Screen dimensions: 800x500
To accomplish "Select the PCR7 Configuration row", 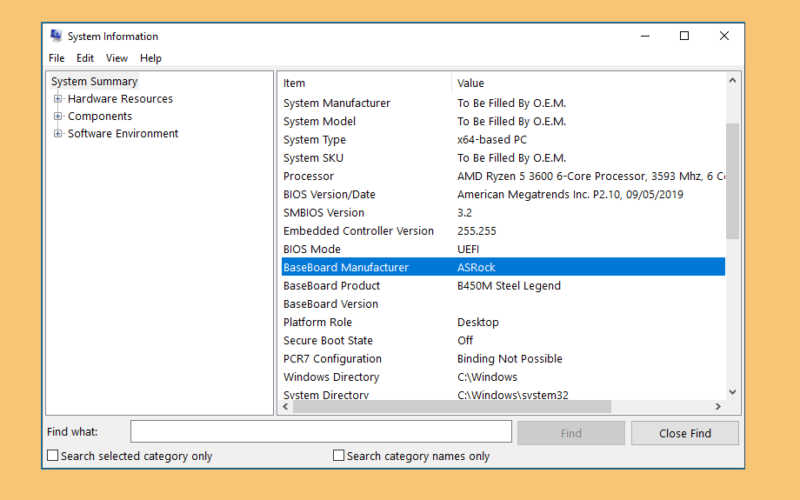I will tap(503, 359).
